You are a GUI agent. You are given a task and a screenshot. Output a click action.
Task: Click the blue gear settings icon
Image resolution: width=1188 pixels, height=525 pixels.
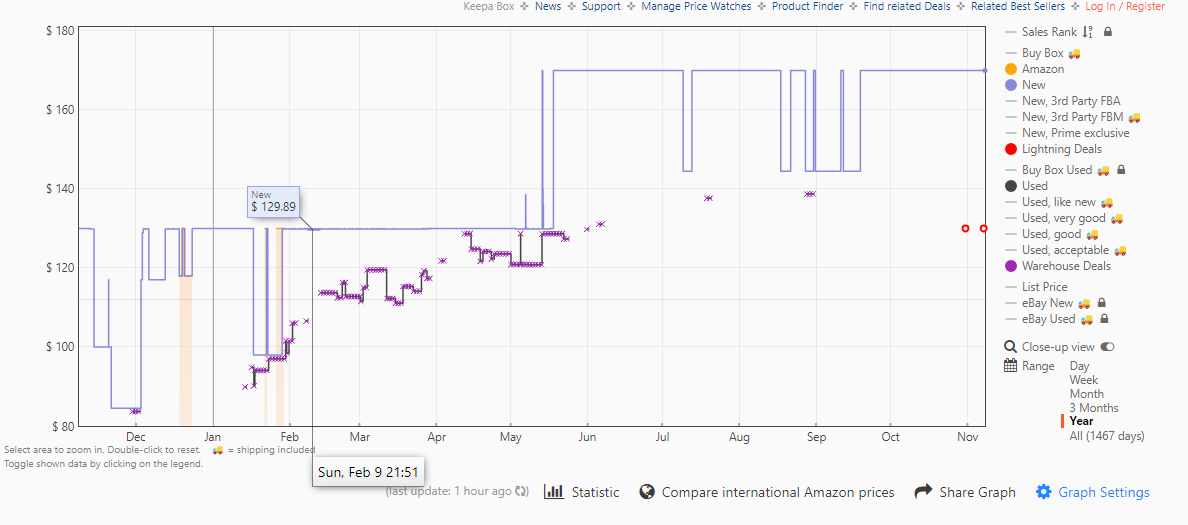1043,492
